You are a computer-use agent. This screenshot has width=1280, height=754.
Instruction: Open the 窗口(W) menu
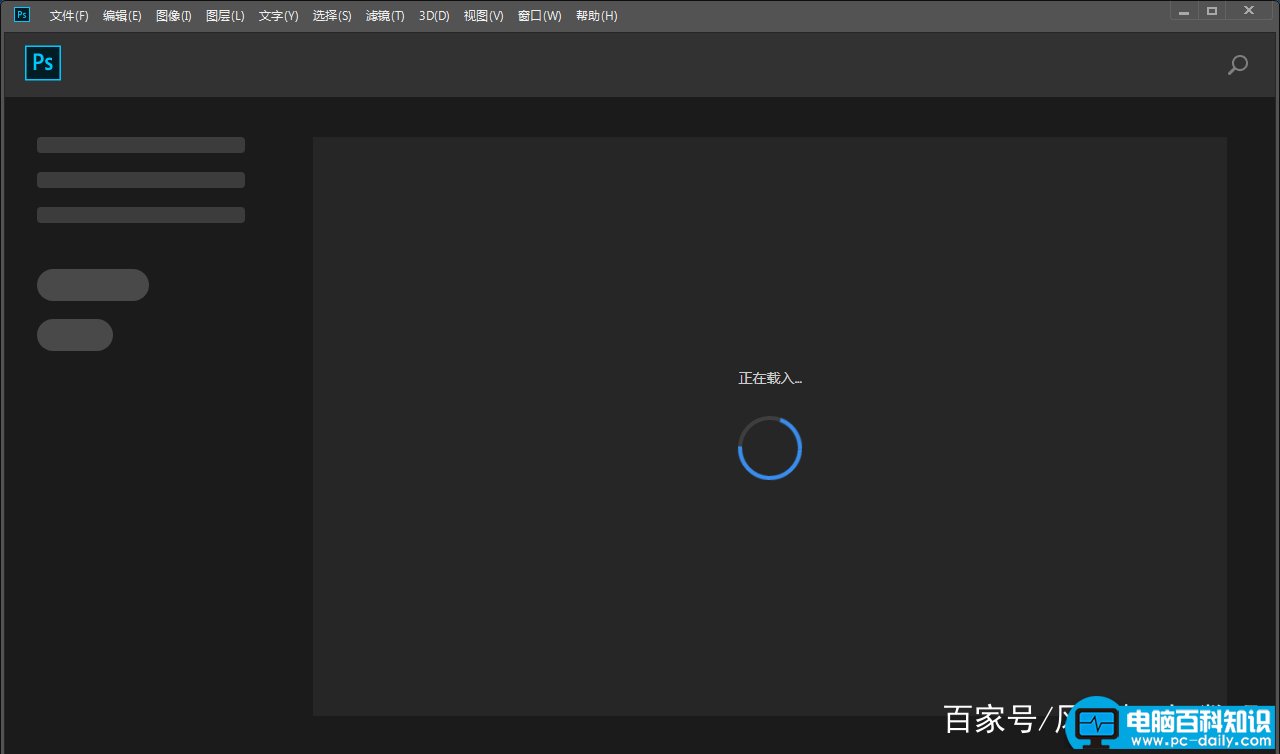(540, 16)
